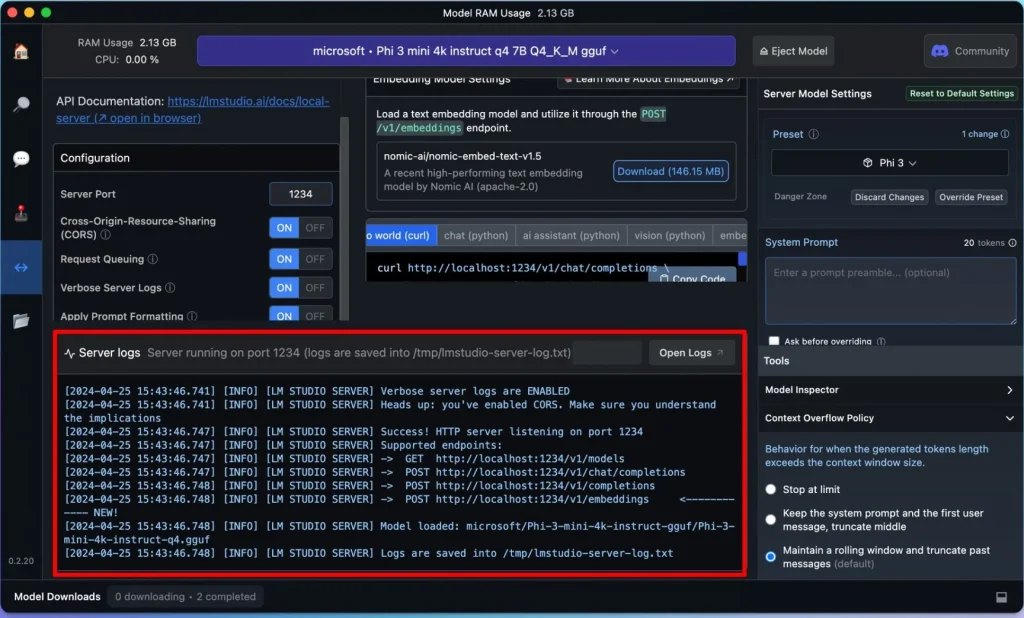This screenshot has width=1024, height=618.
Task: Click the CORS info icon
Action: (105, 235)
